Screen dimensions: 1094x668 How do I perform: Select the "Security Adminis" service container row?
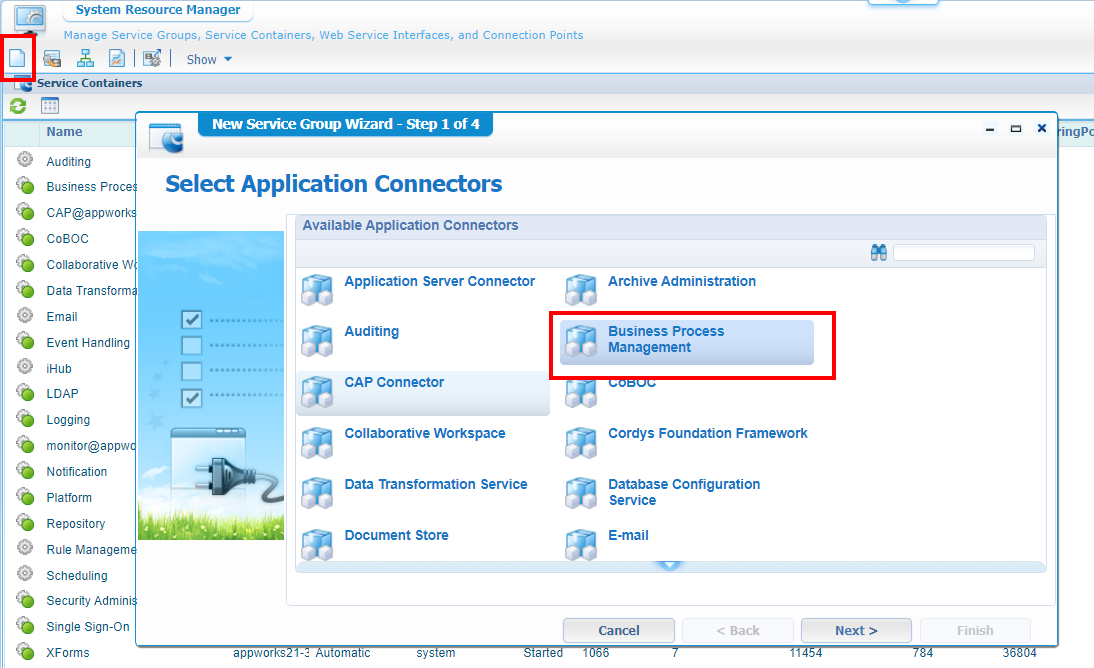click(x=91, y=600)
